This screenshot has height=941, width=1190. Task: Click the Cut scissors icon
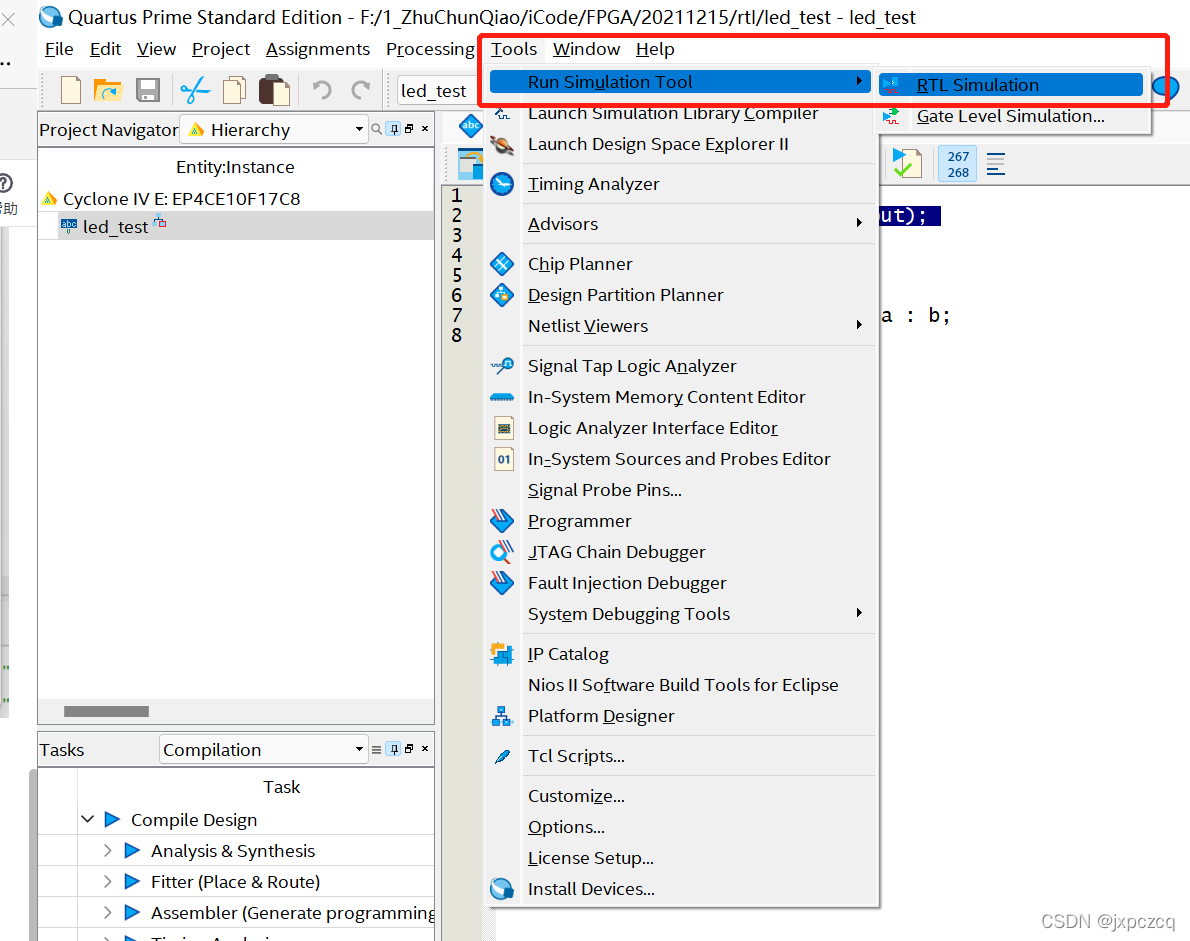[195, 90]
